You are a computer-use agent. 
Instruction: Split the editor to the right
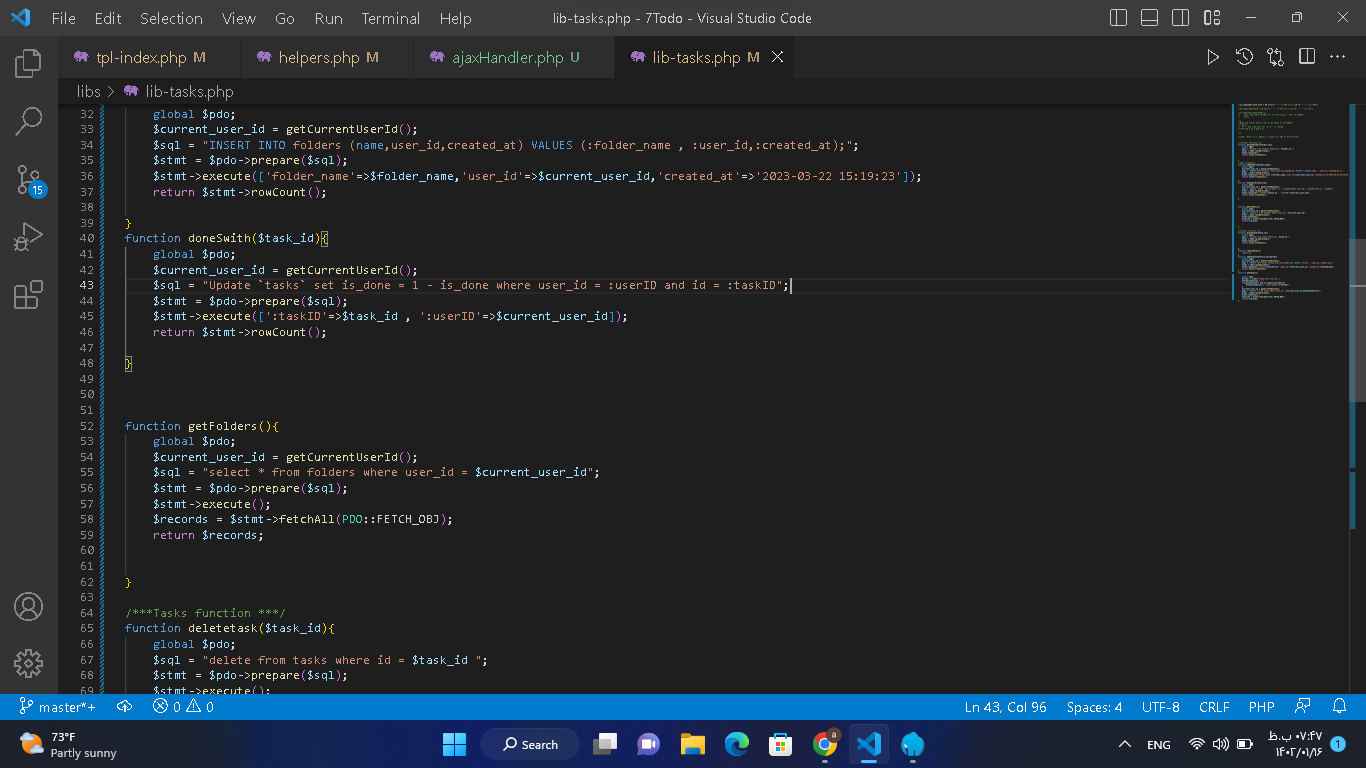(1306, 58)
